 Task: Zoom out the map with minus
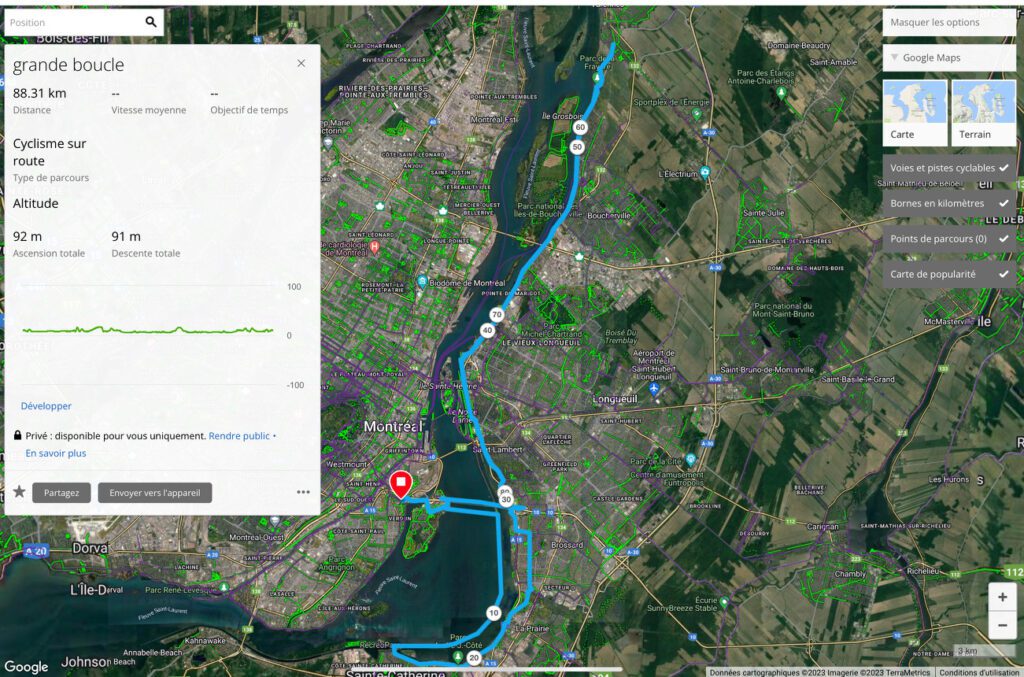(x=1002, y=625)
